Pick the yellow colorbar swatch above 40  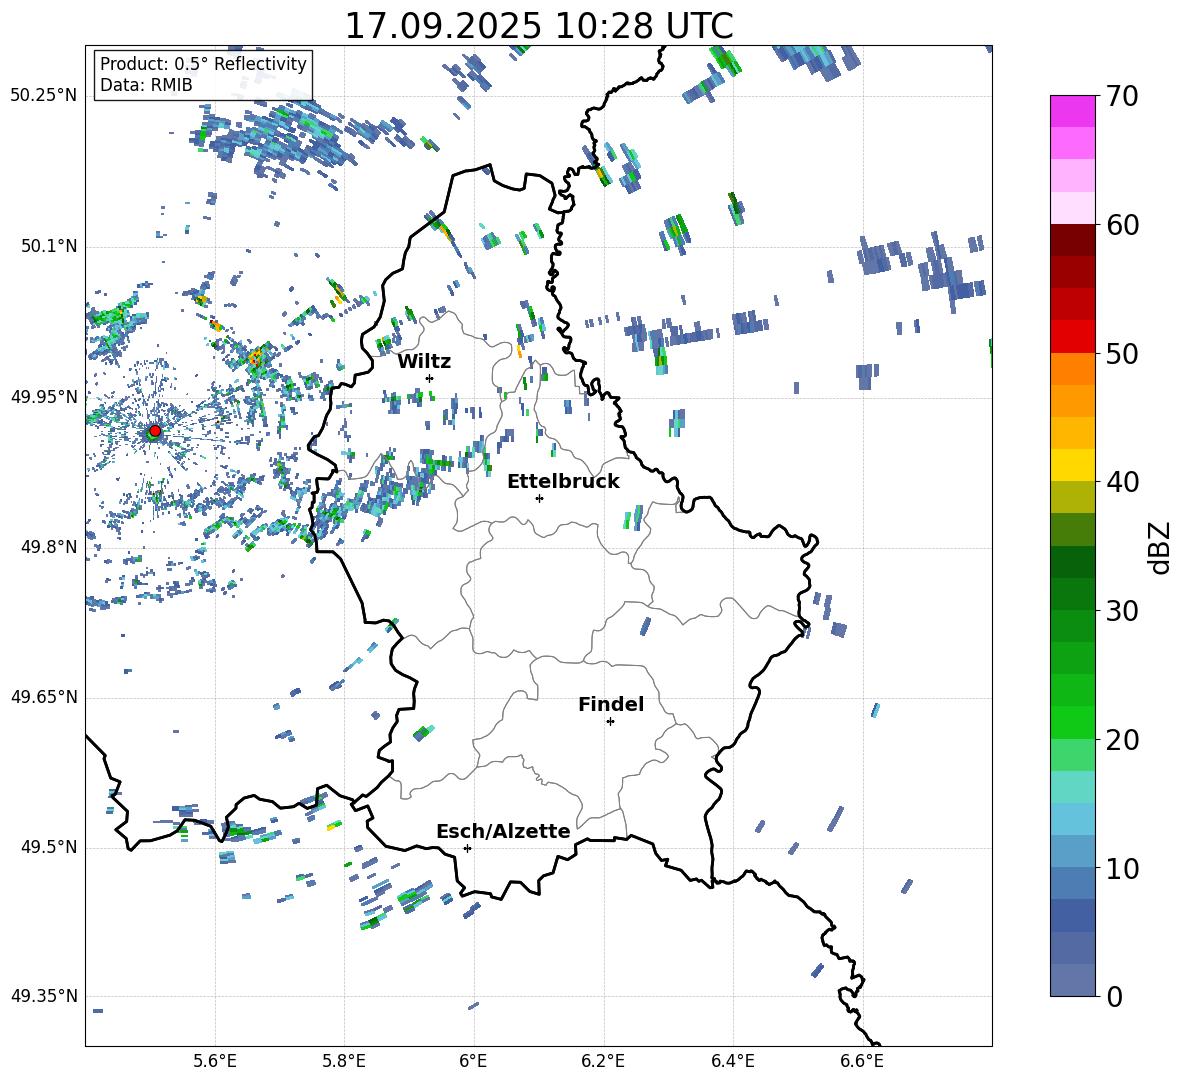point(1073,465)
